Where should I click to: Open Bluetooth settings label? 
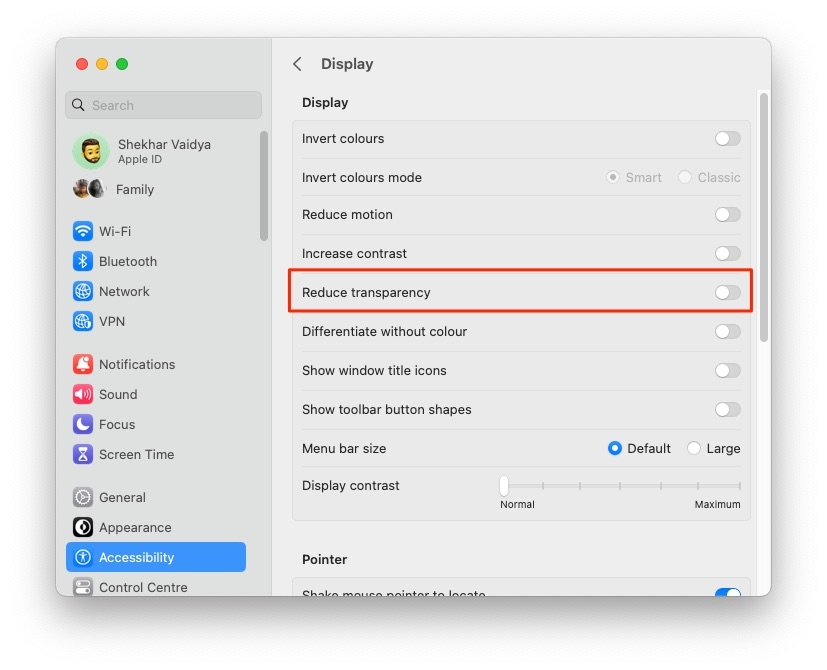pyautogui.click(x=128, y=261)
